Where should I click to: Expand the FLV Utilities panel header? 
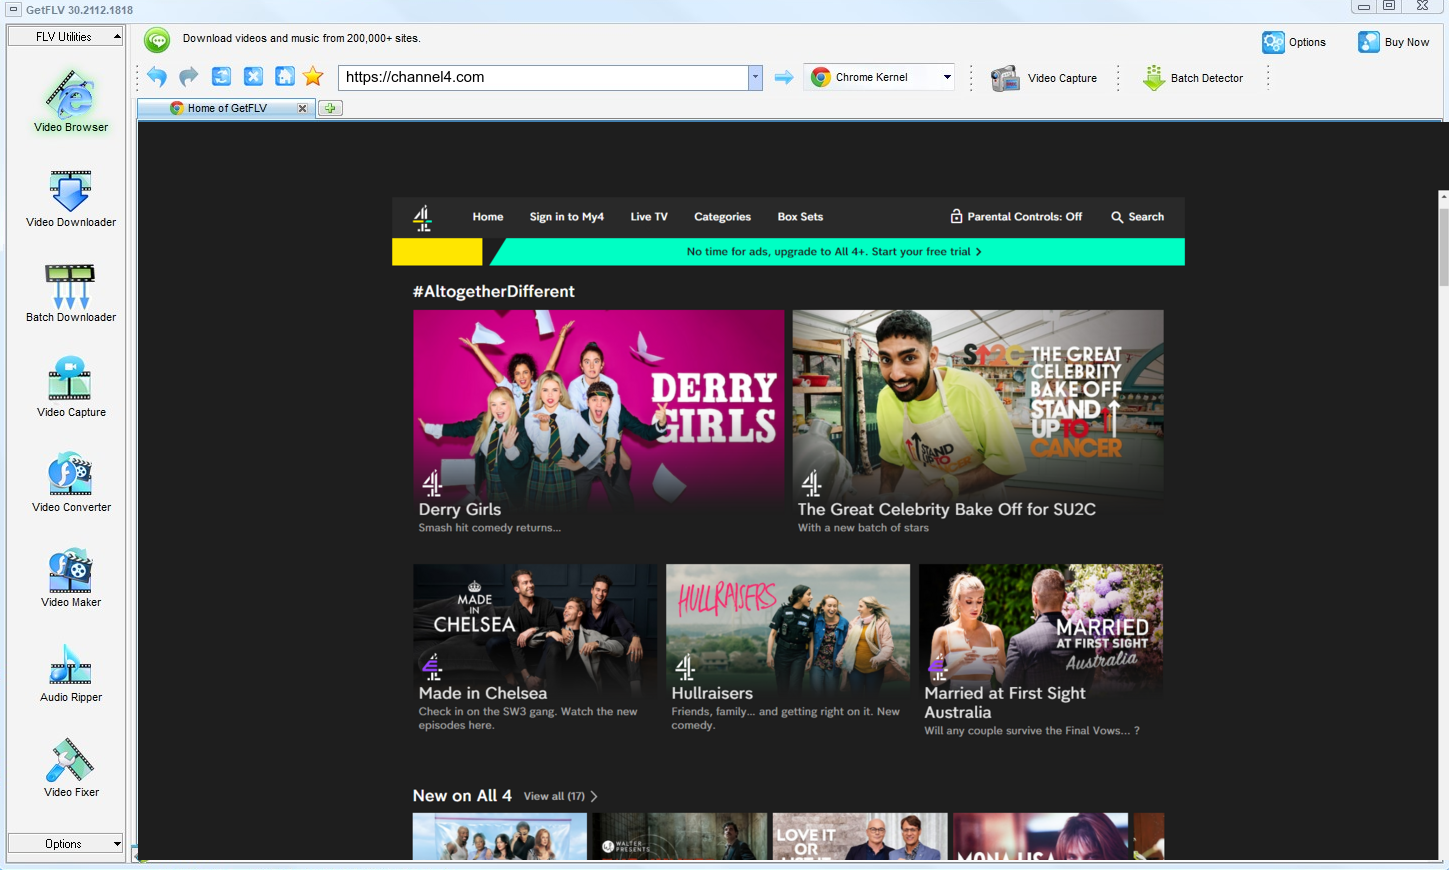tap(65, 37)
